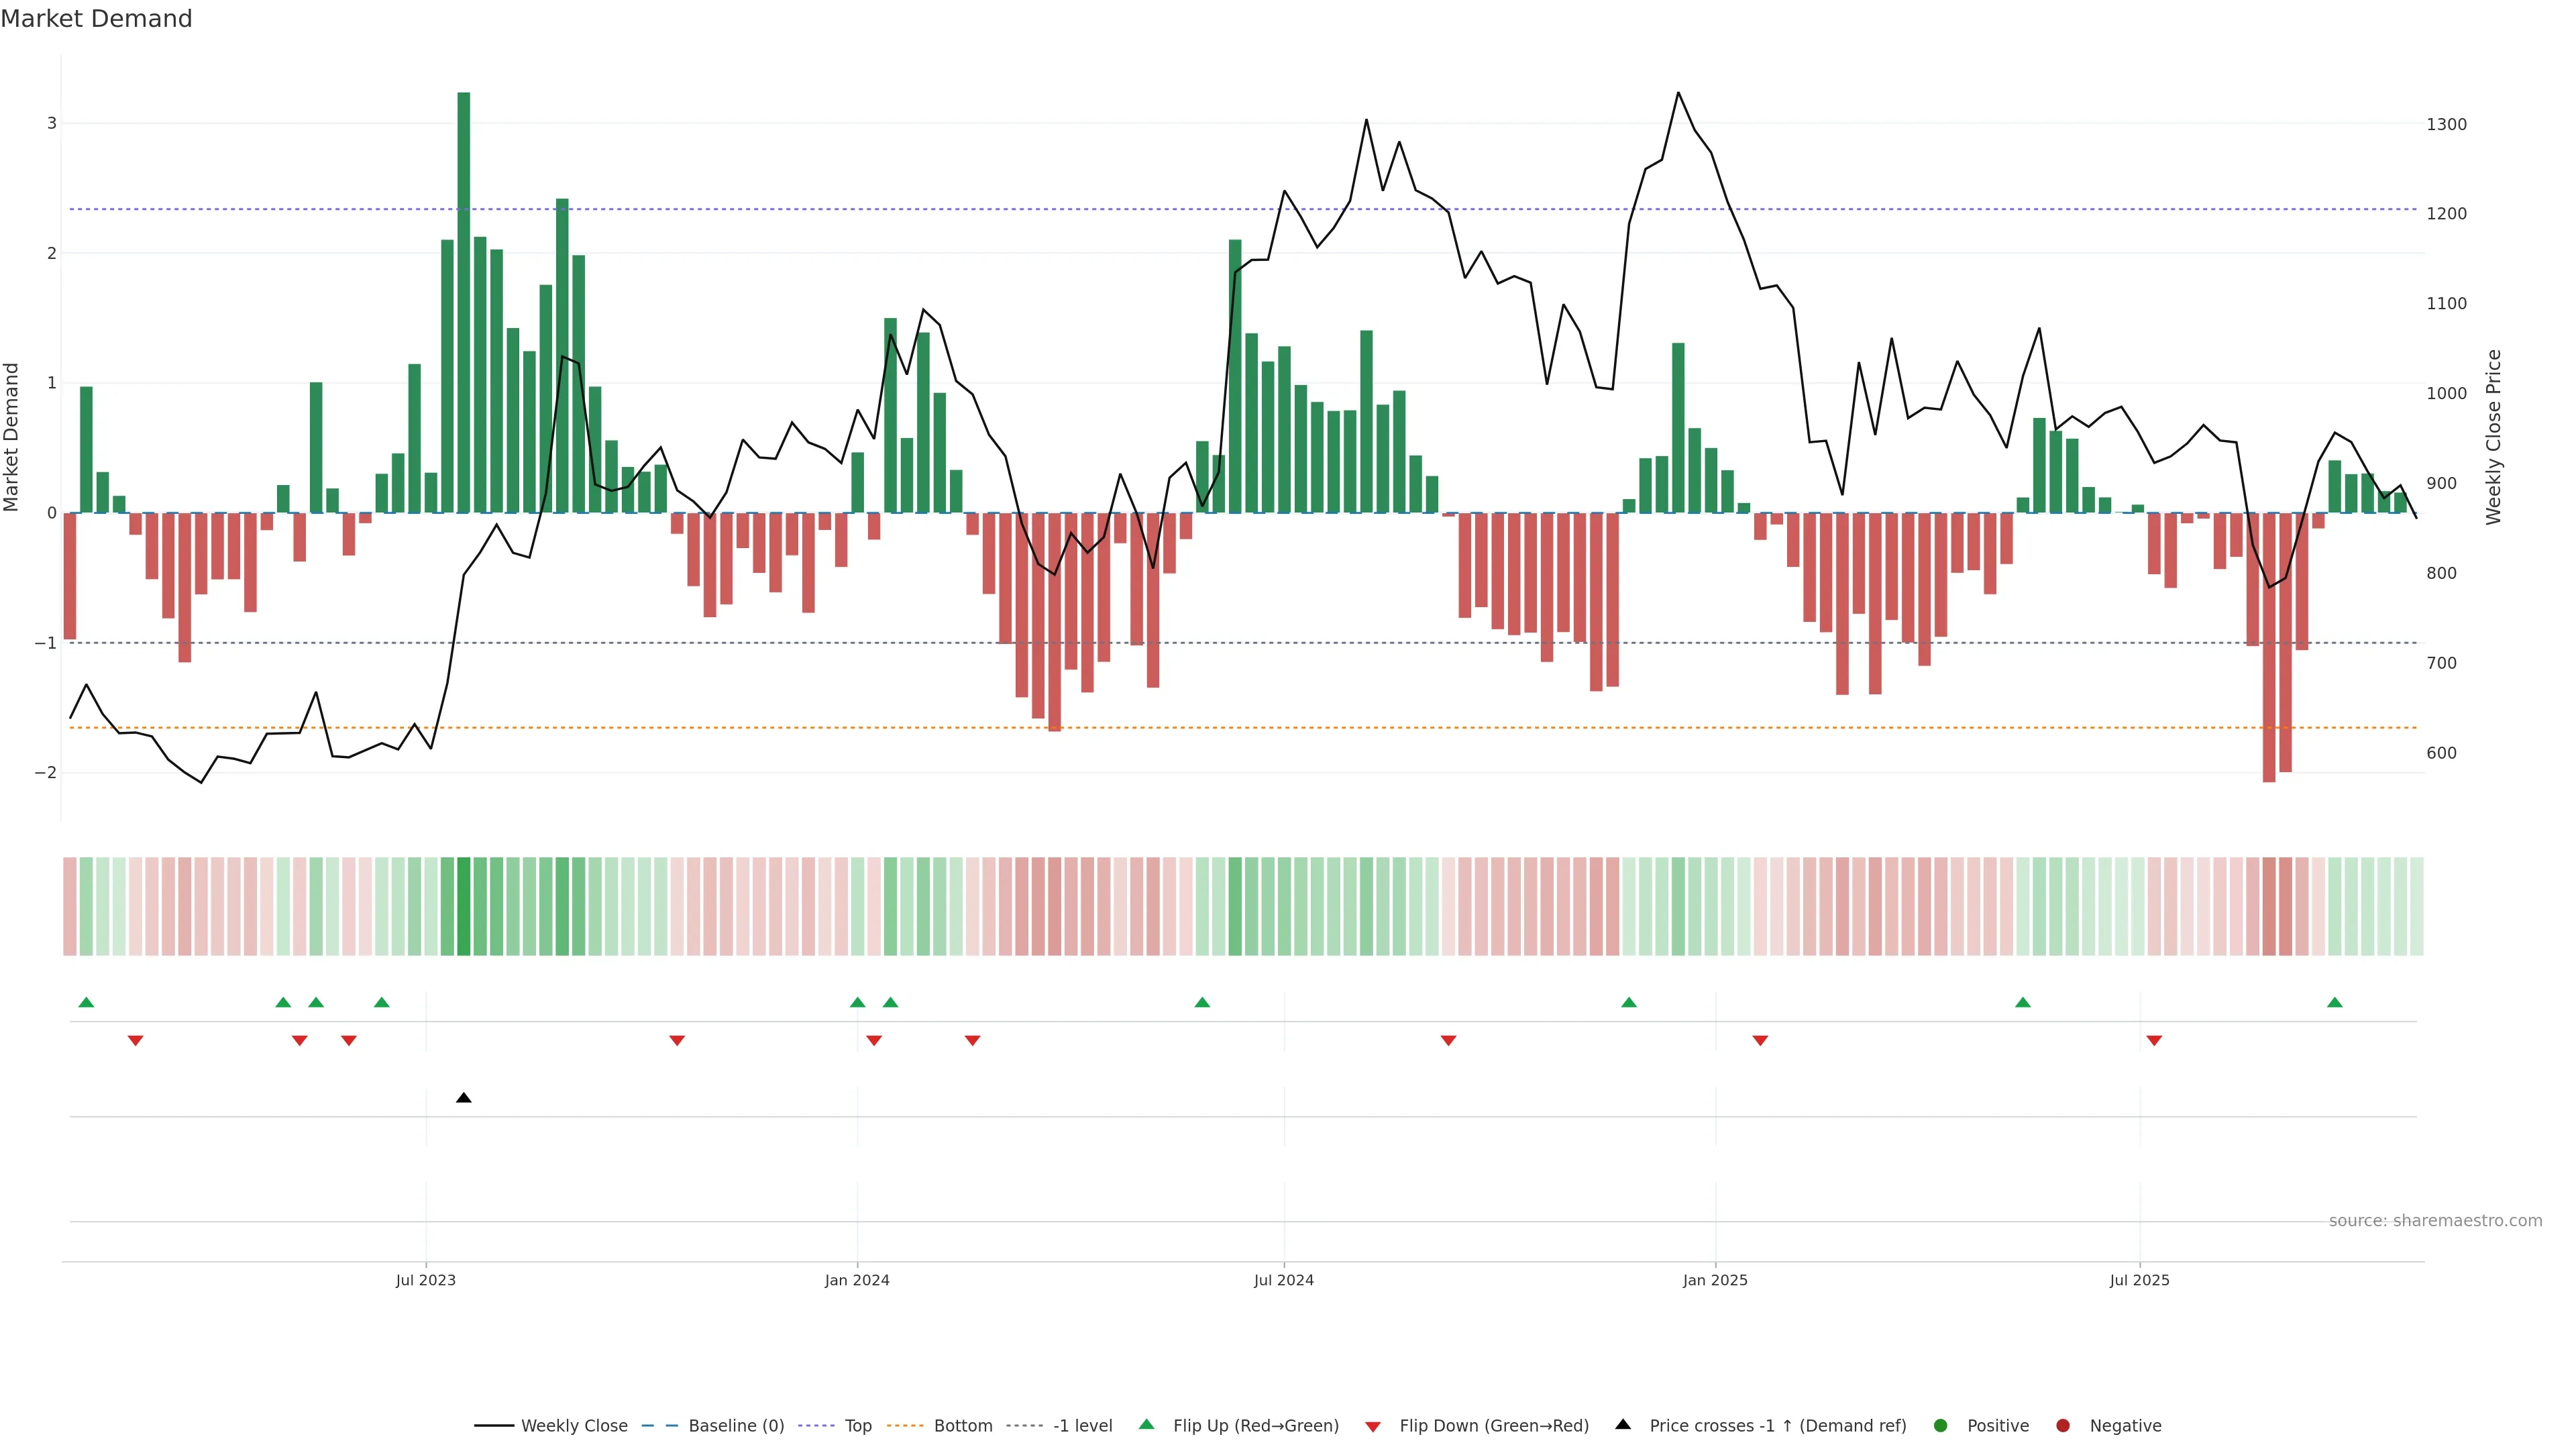
Task: Click the green Flip Up legend triangle
Action: (x=1146, y=1424)
